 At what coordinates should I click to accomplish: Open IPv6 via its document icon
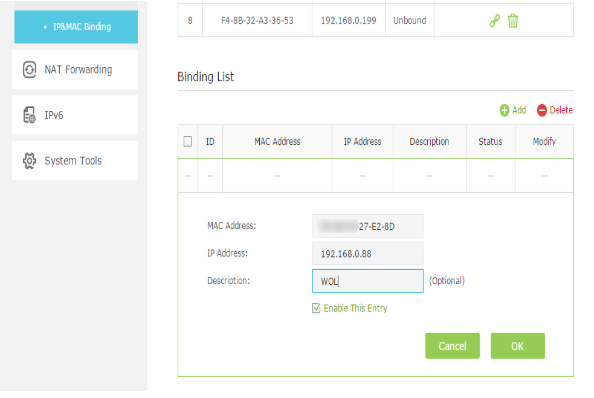(29, 115)
